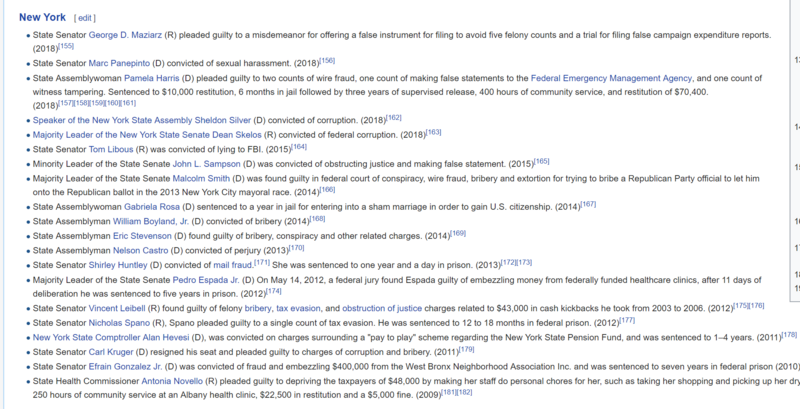This screenshot has height=409, width=800.
Task: Open the Vincent Leibell link
Action: pyautogui.click(x=117, y=308)
